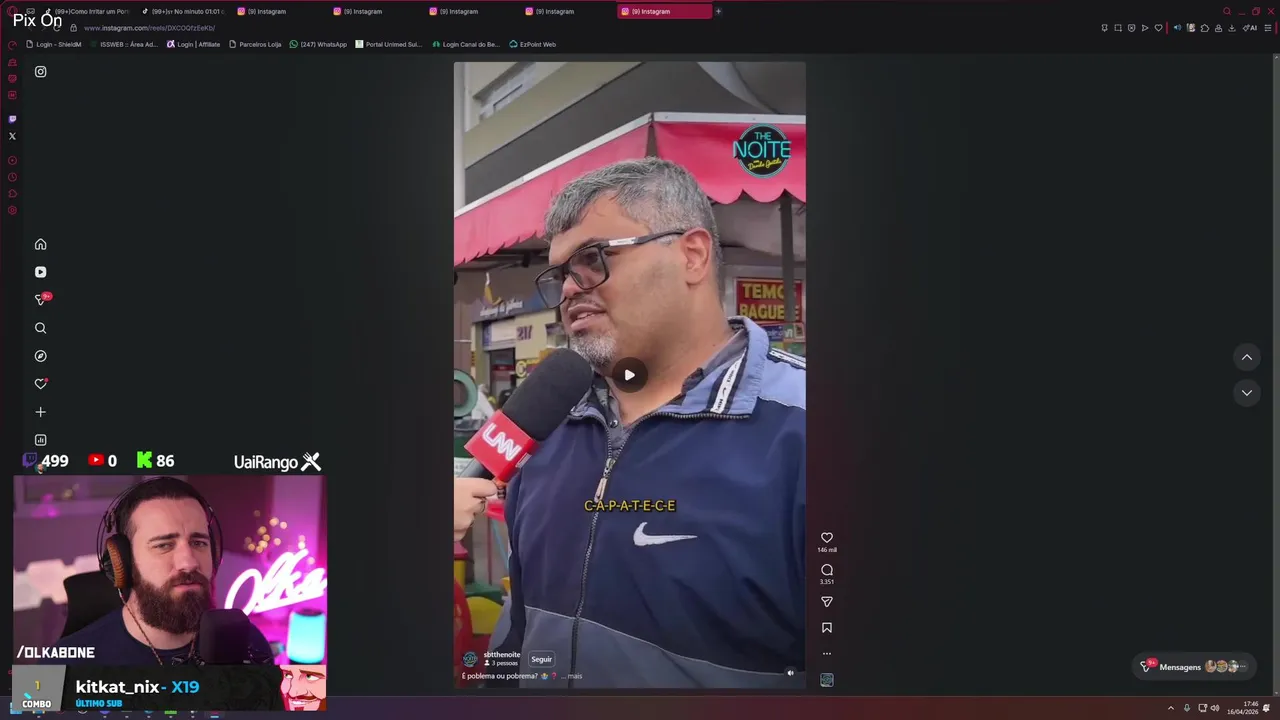Open more options three-dots on reel
This screenshot has width=1280, height=720.
(827, 654)
